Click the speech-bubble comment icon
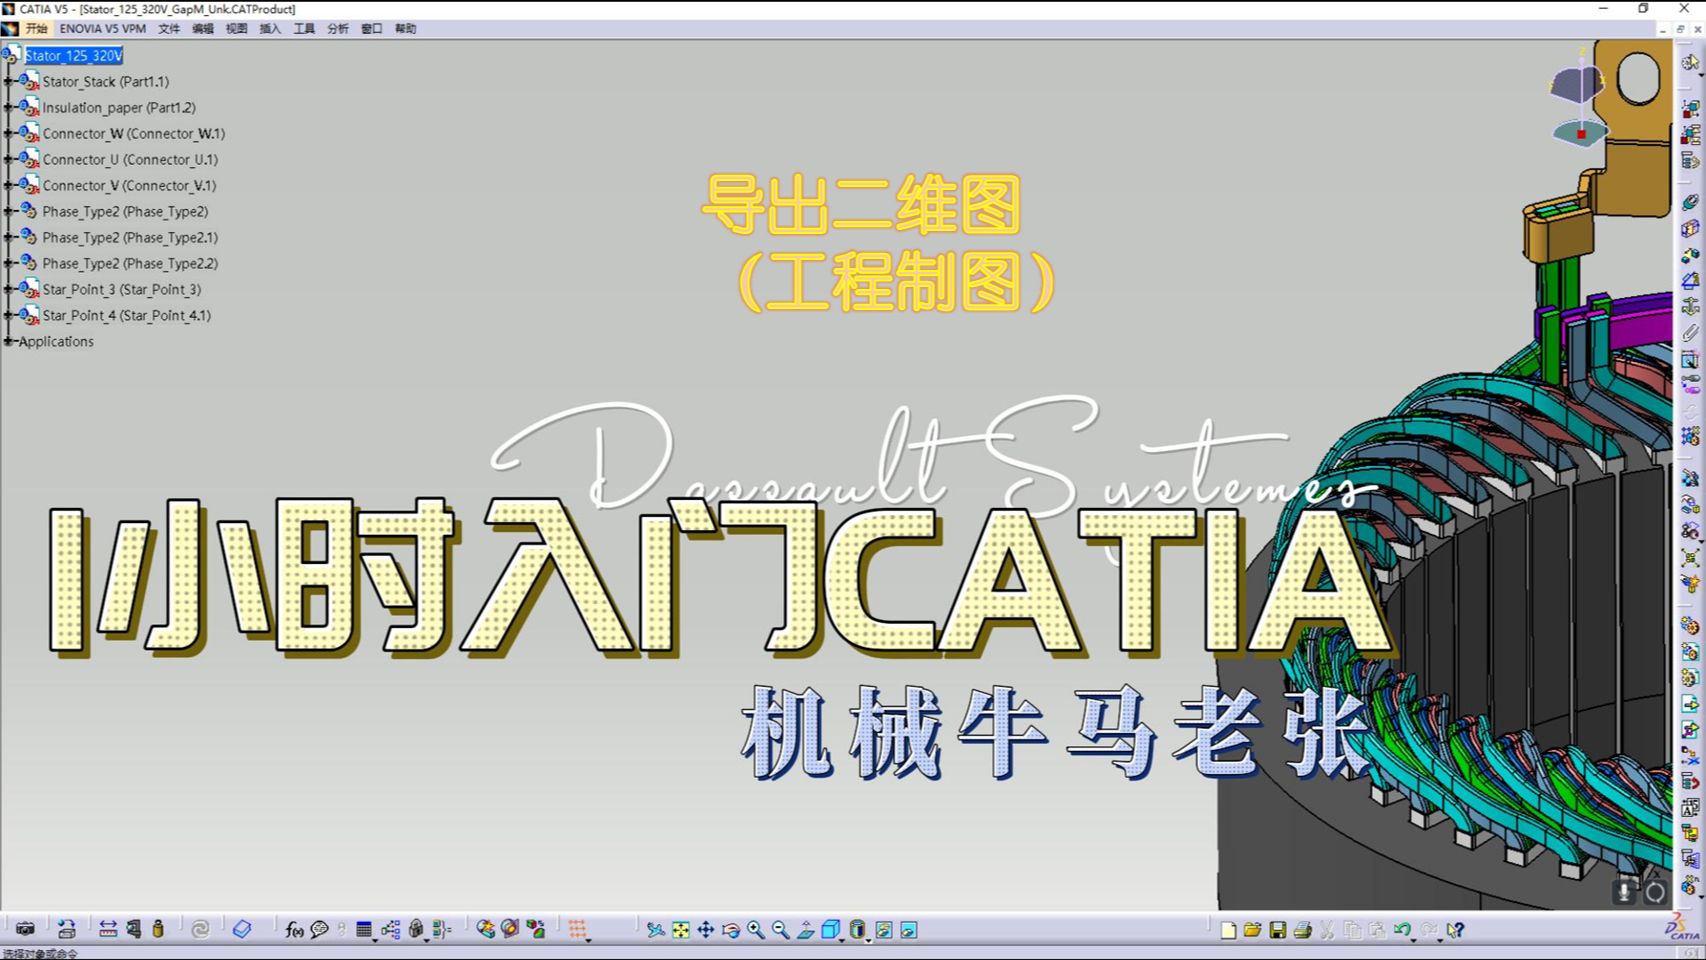Image resolution: width=1706 pixels, height=960 pixels. coord(320,929)
